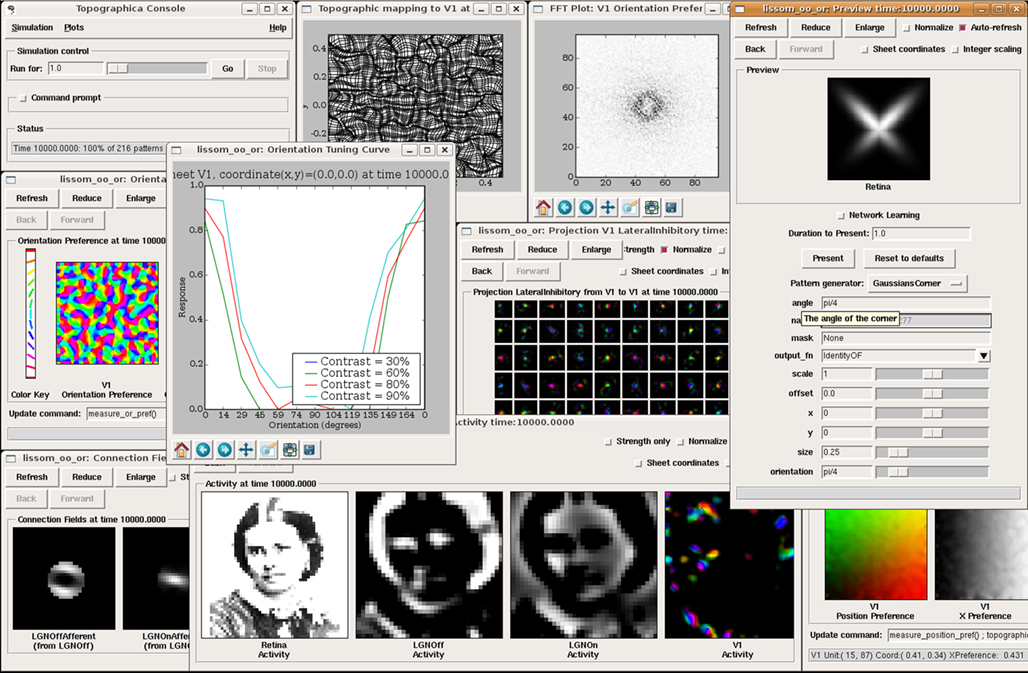Open Configure subplots in Orientation Tuning Curve toolbar
The image size is (1028, 673).
point(290,450)
